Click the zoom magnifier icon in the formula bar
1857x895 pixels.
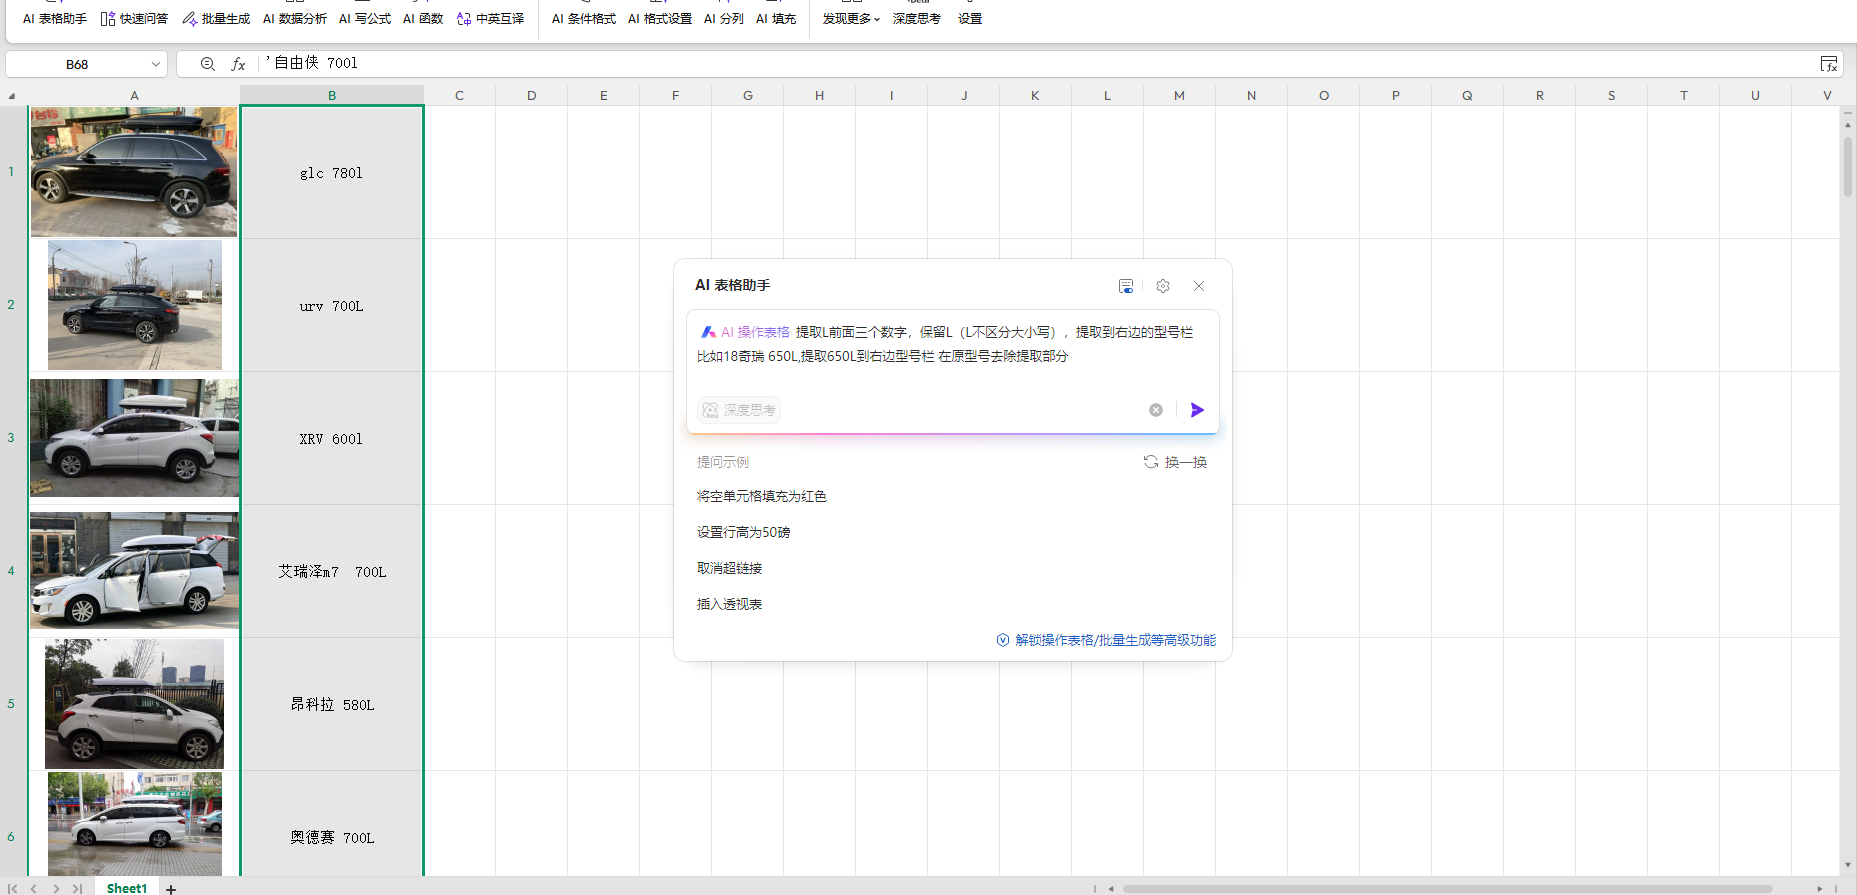click(x=208, y=64)
